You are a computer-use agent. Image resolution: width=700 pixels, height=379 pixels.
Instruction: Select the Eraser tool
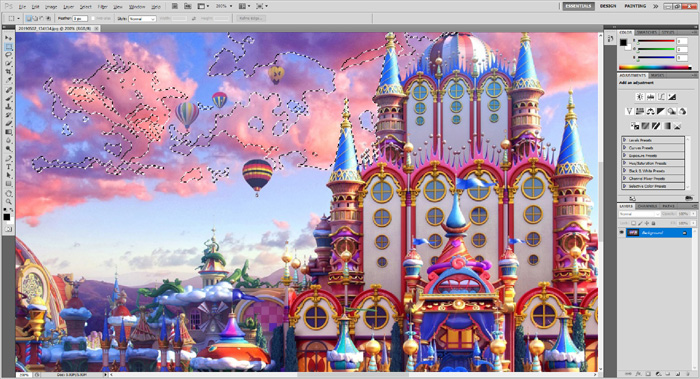coord(8,123)
